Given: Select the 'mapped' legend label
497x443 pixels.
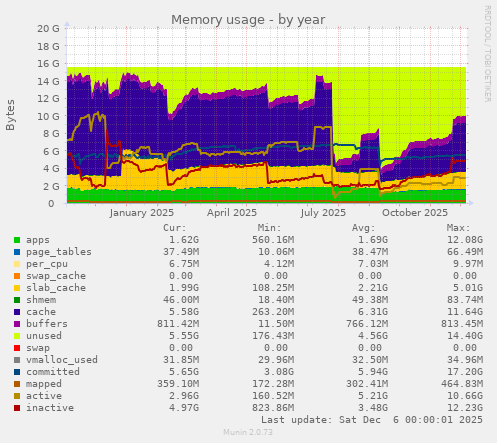Looking at the screenshot, I should [x=44, y=384].
